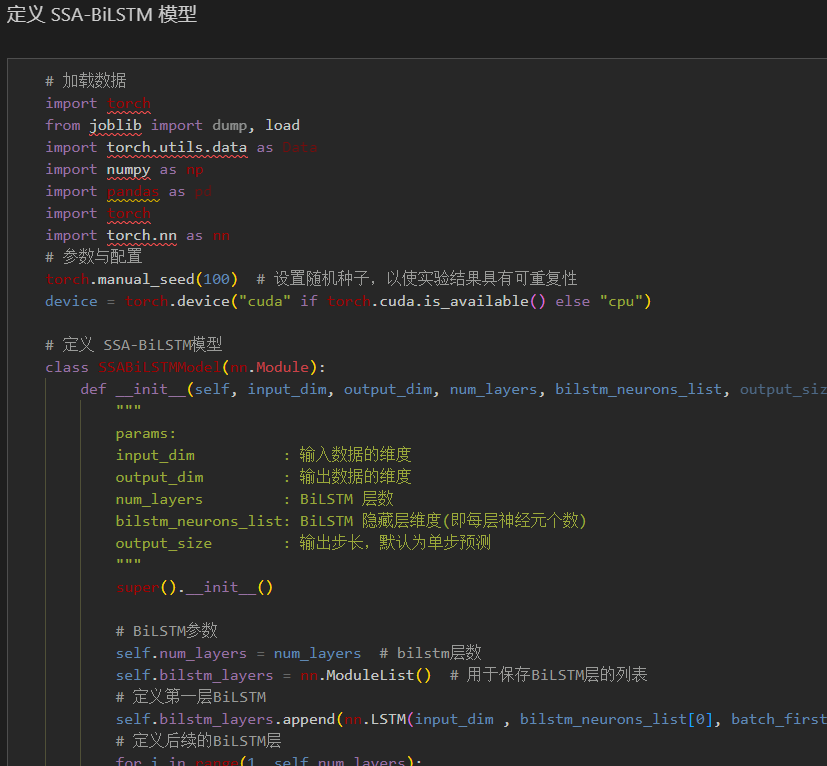Click the 'joblib' module name with squiggly underline
This screenshot has height=766, width=827.
coord(115,125)
